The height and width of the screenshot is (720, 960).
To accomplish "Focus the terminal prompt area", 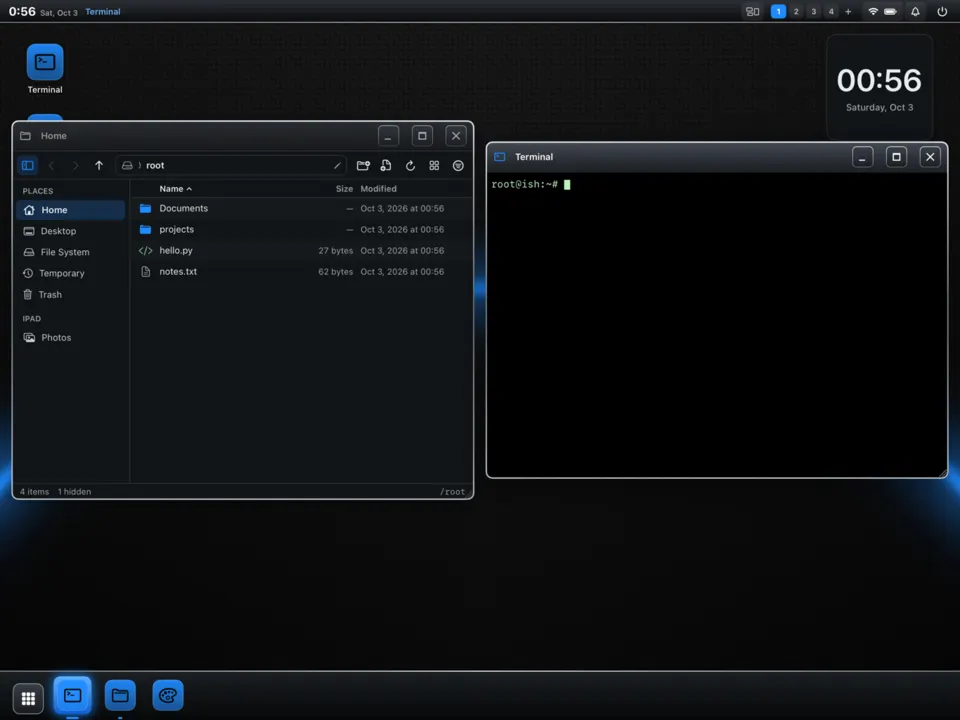I will pos(716,324).
